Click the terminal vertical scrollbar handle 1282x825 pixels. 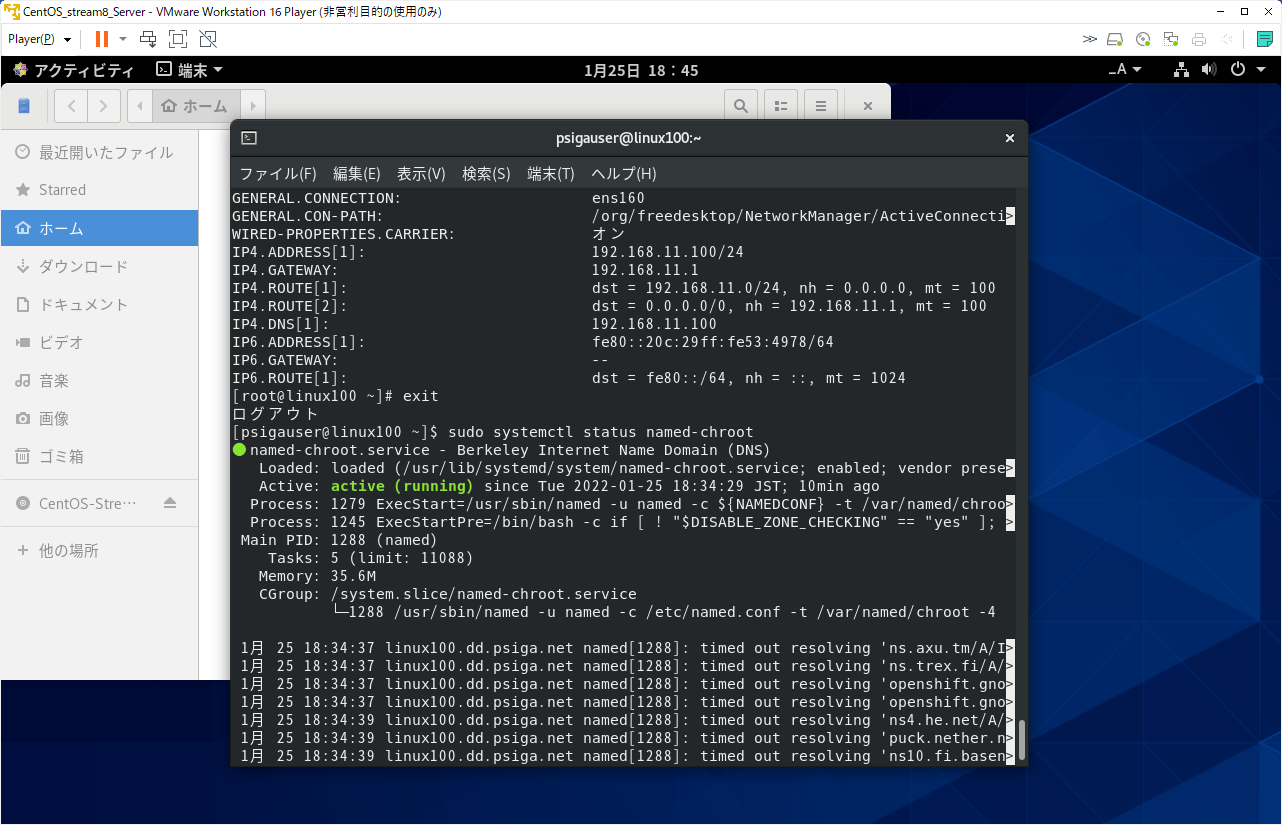pyautogui.click(x=1020, y=738)
